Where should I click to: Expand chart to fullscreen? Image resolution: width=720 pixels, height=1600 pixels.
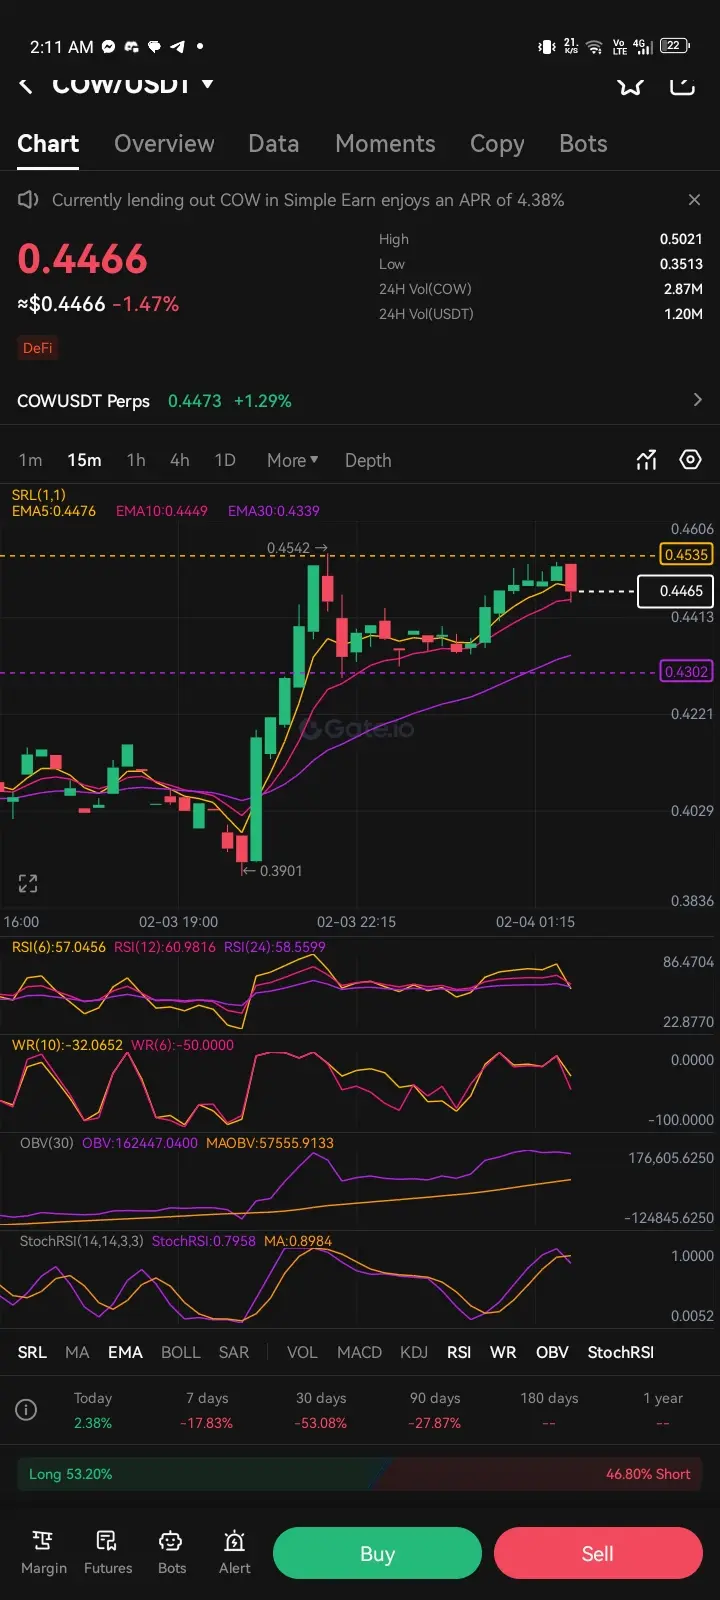[28, 883]
